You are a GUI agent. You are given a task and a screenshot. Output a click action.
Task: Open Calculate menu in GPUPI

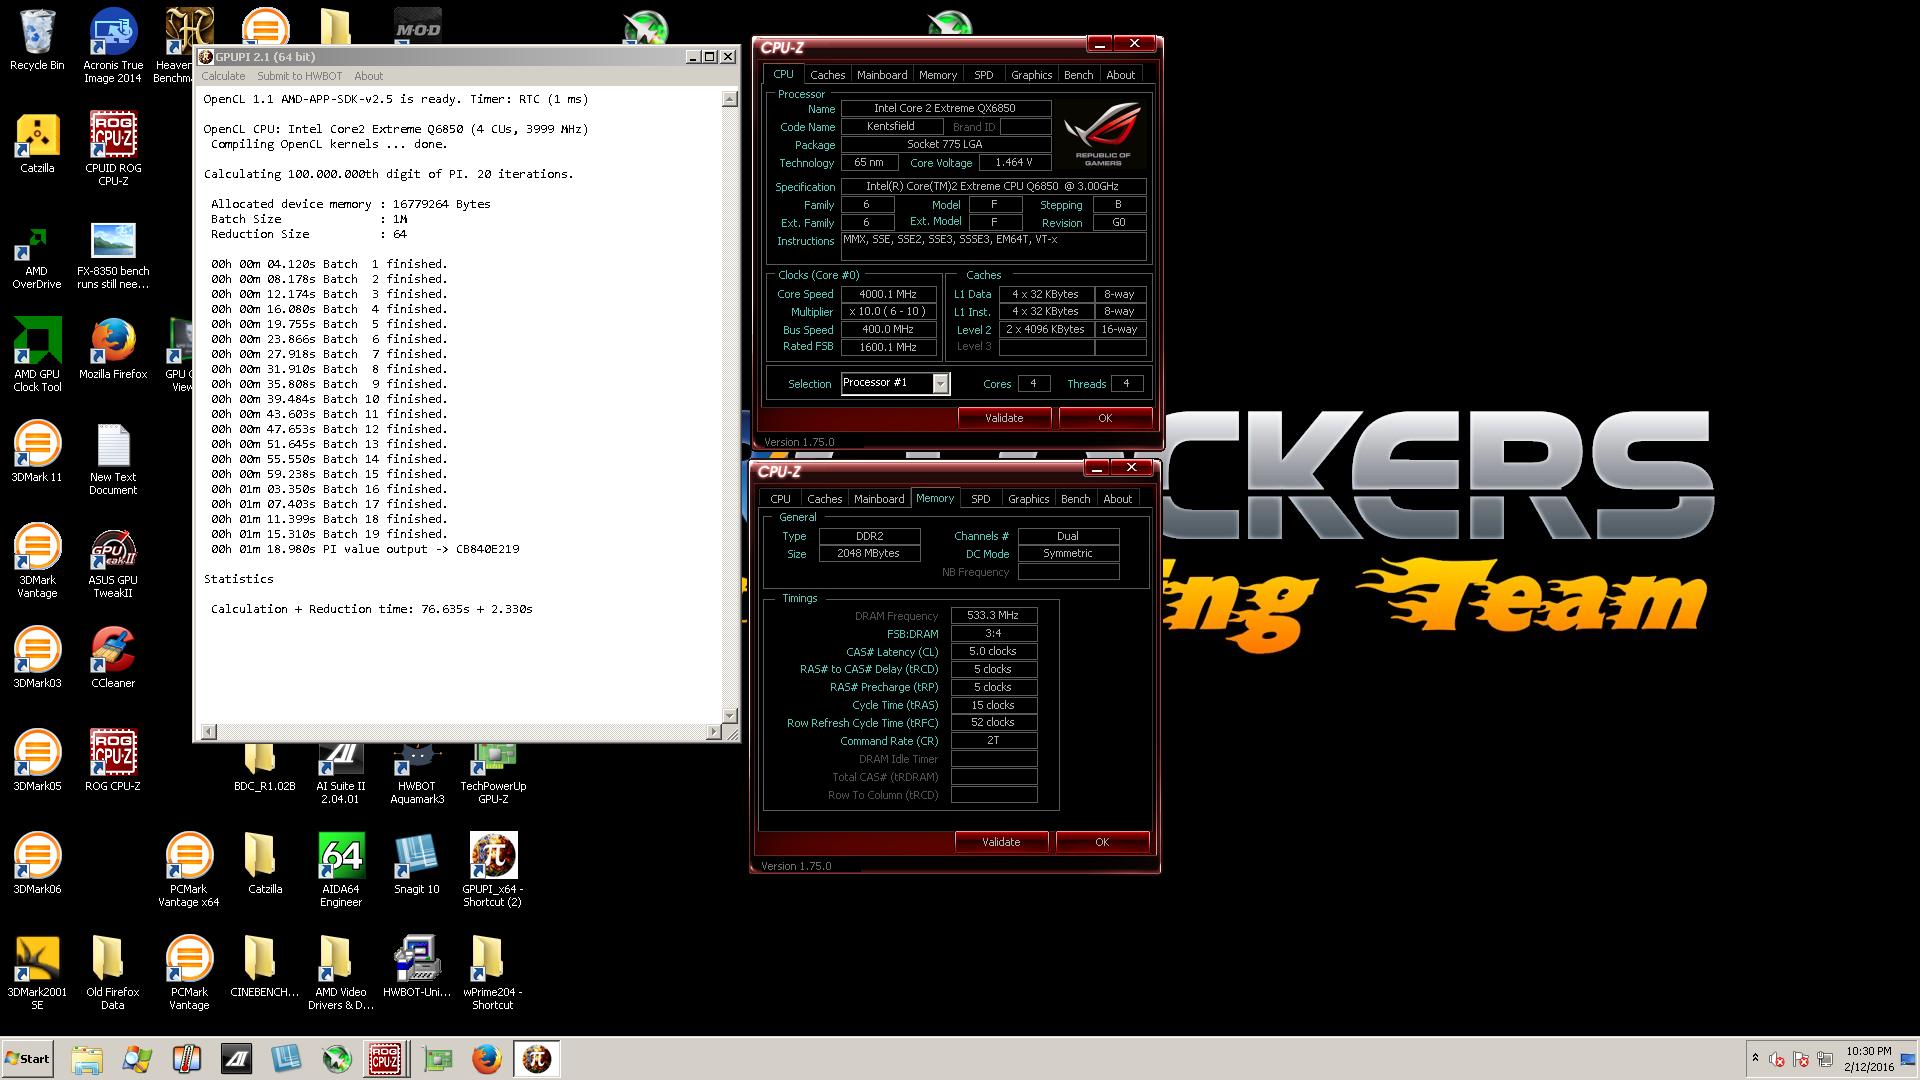223,76
